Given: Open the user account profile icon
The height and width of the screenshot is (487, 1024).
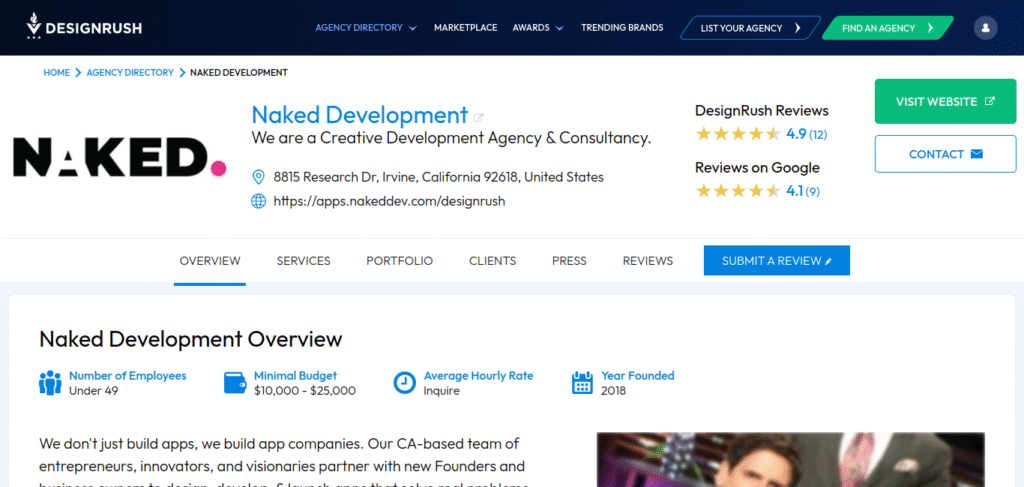Looking at the screenshot, I should (x=985, y=28).
